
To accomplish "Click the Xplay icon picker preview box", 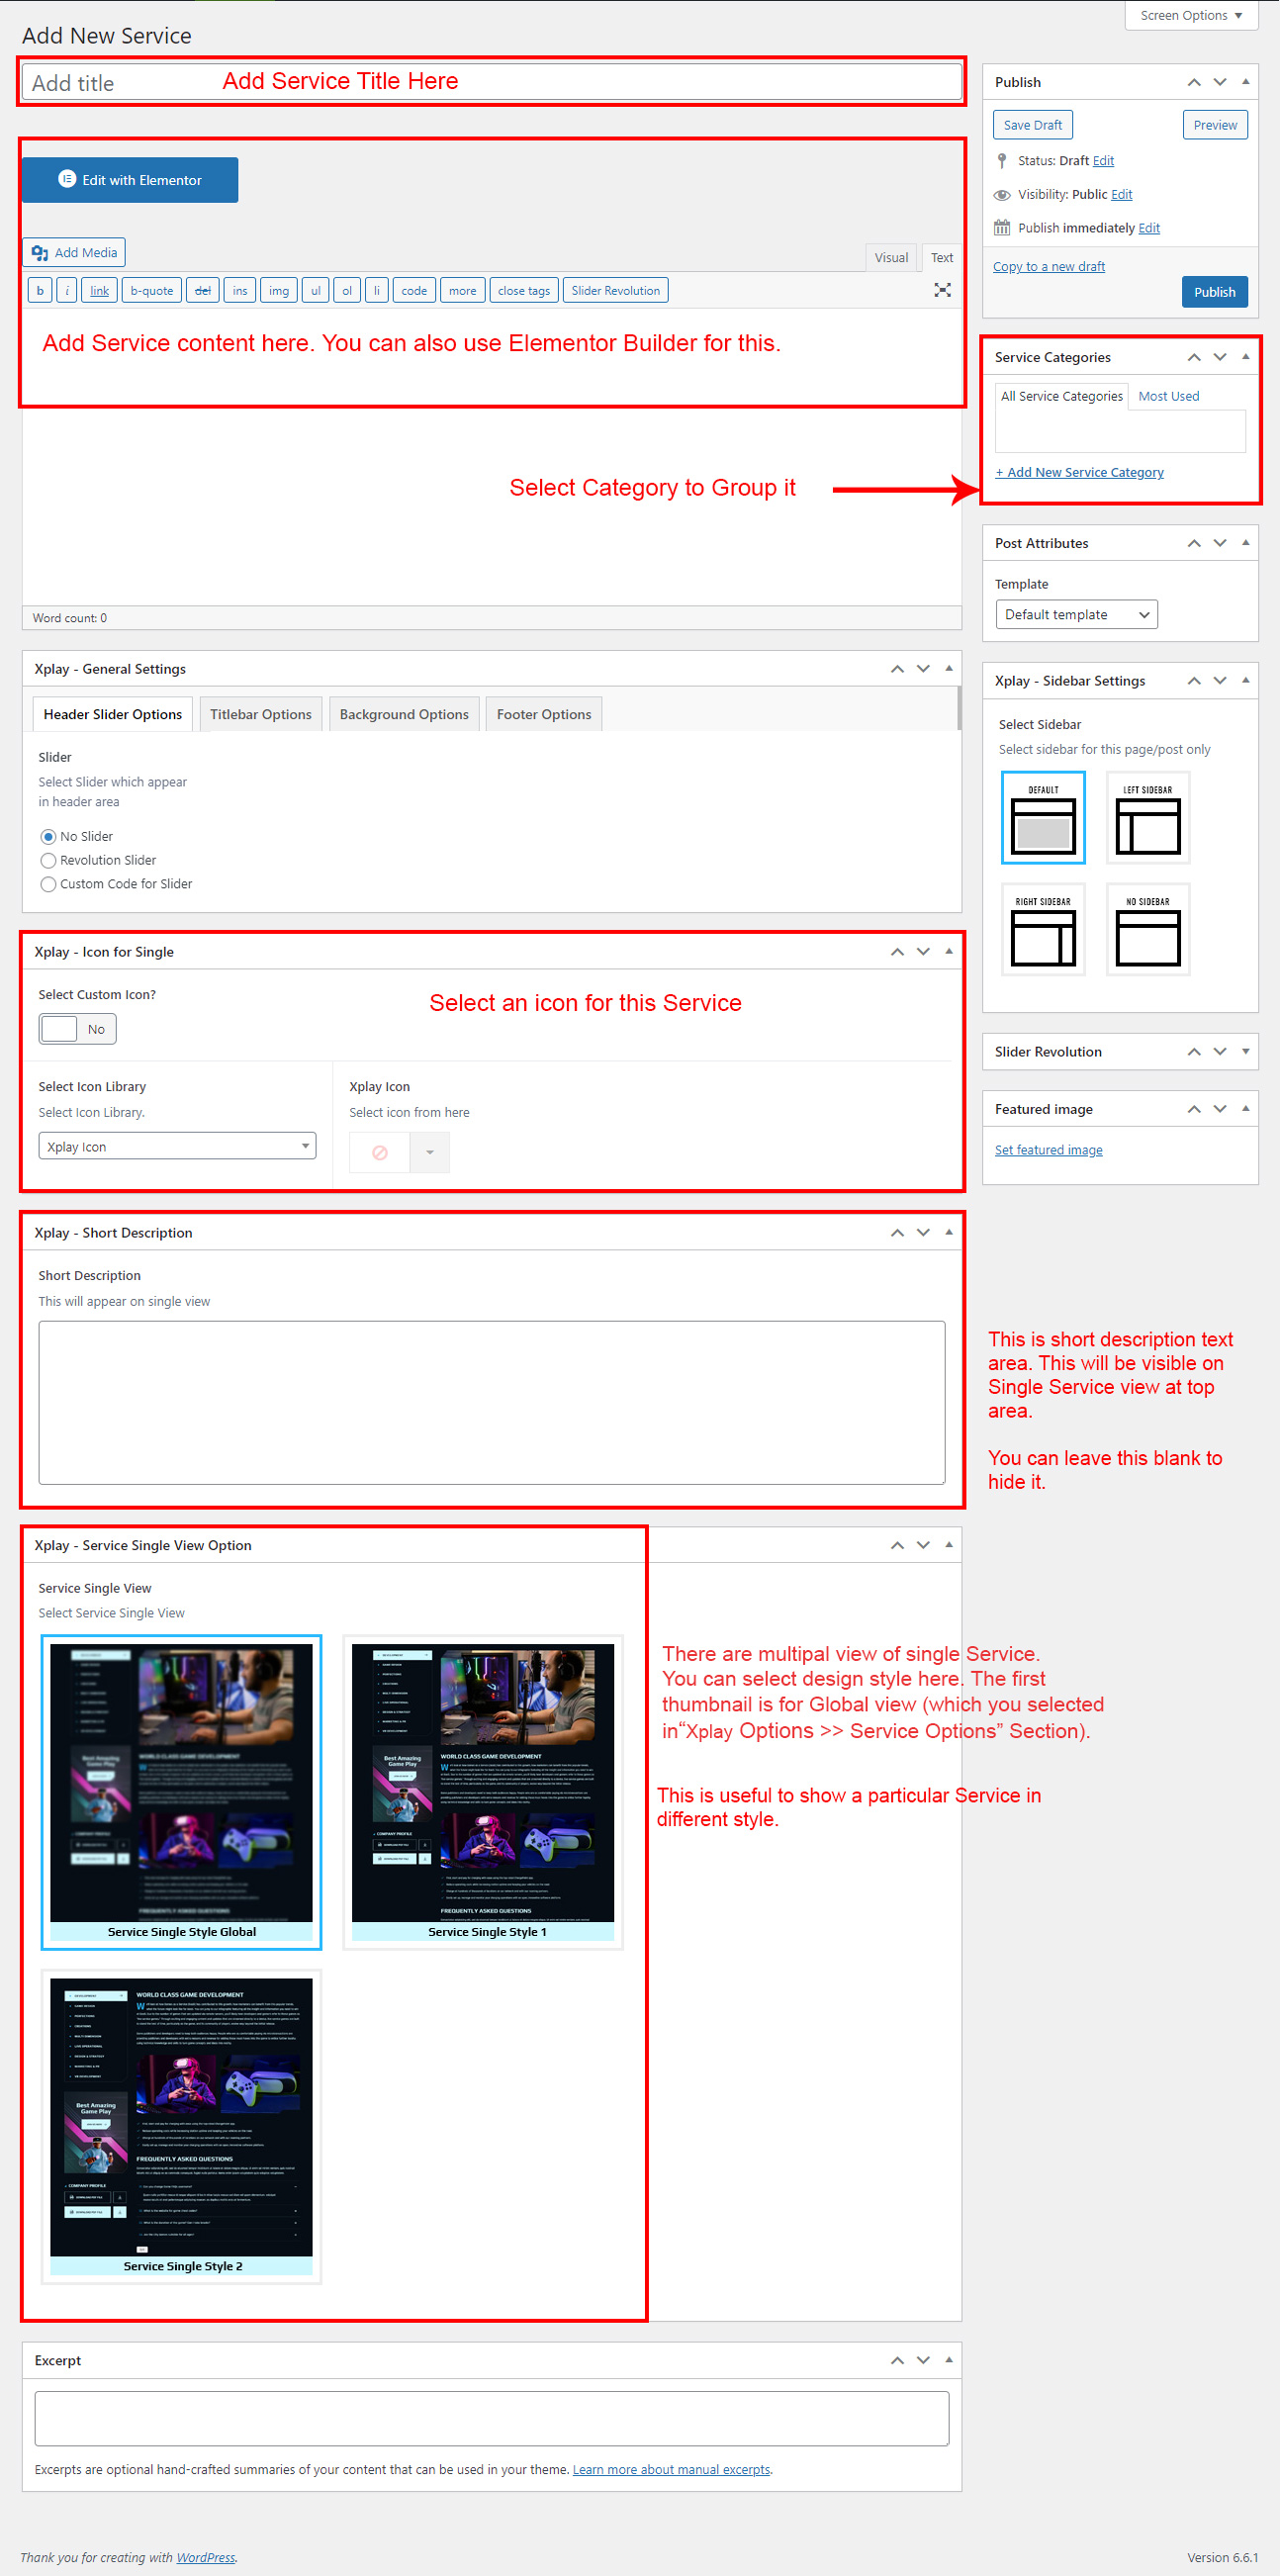I will [x=379, y=1152].
